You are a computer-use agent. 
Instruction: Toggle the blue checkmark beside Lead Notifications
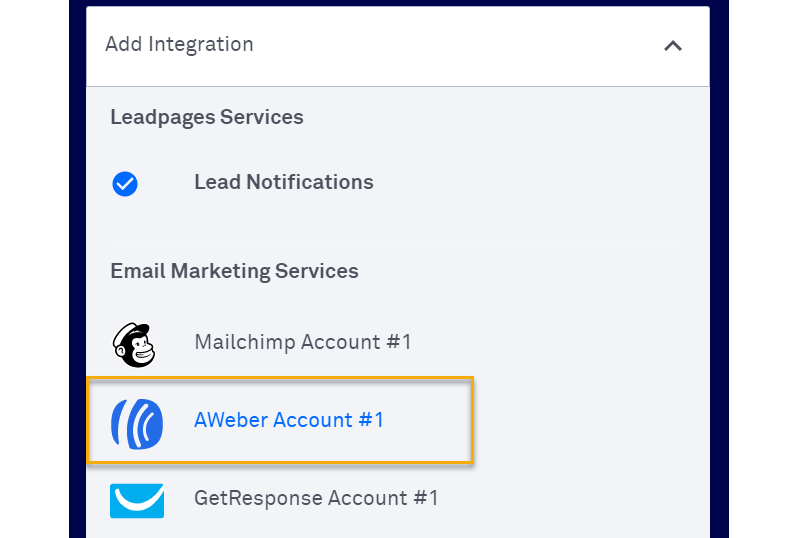tap(125, 184)
